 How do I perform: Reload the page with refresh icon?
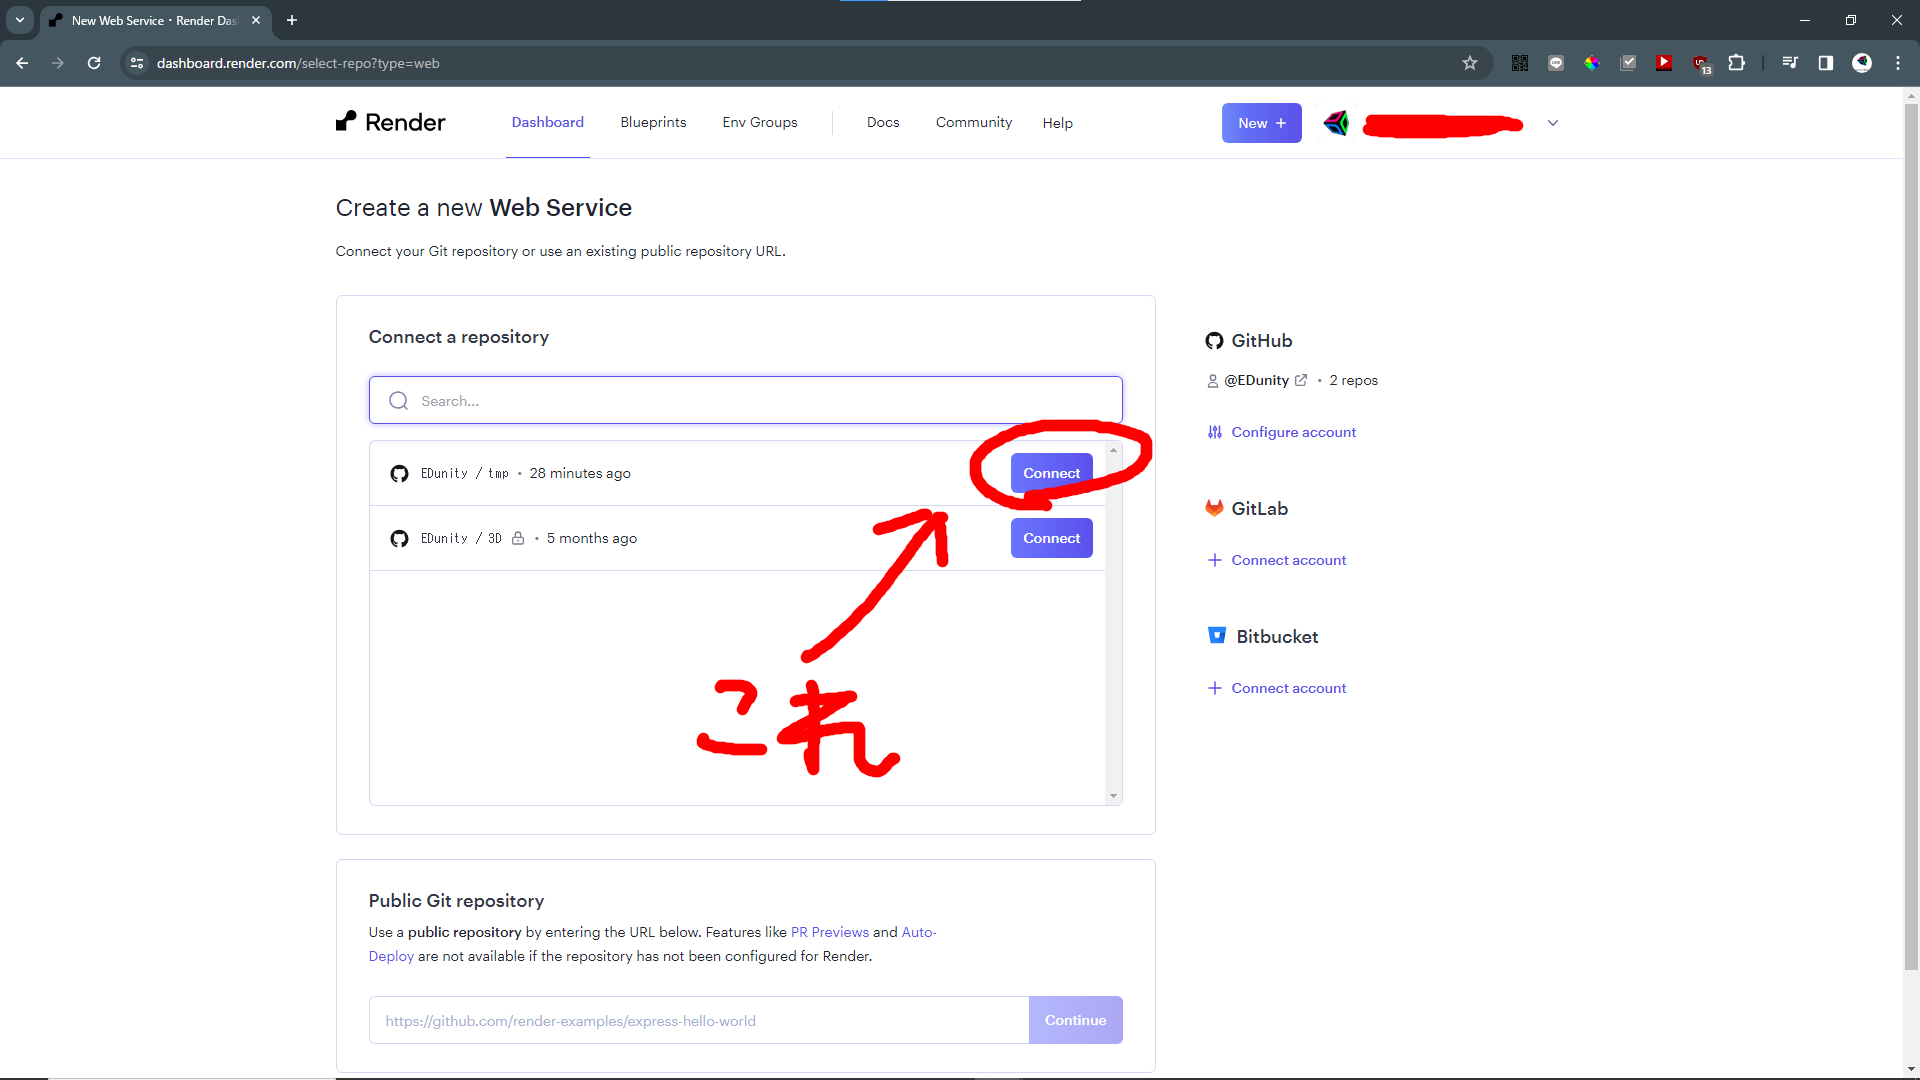tap(94, 63)
